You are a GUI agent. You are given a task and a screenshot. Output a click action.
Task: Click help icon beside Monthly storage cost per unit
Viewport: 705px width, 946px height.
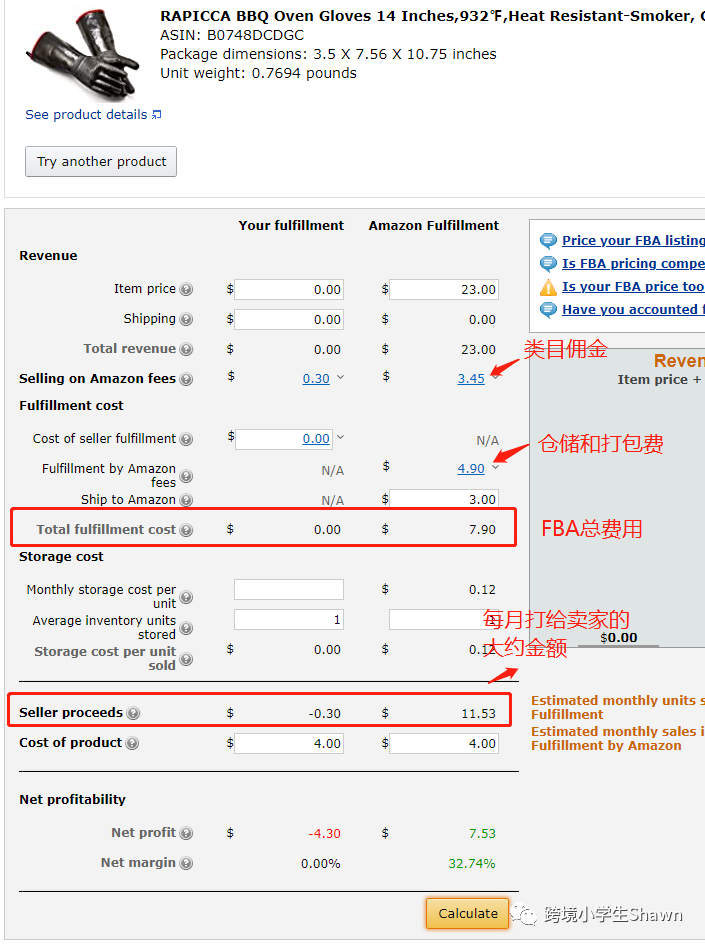186,597
